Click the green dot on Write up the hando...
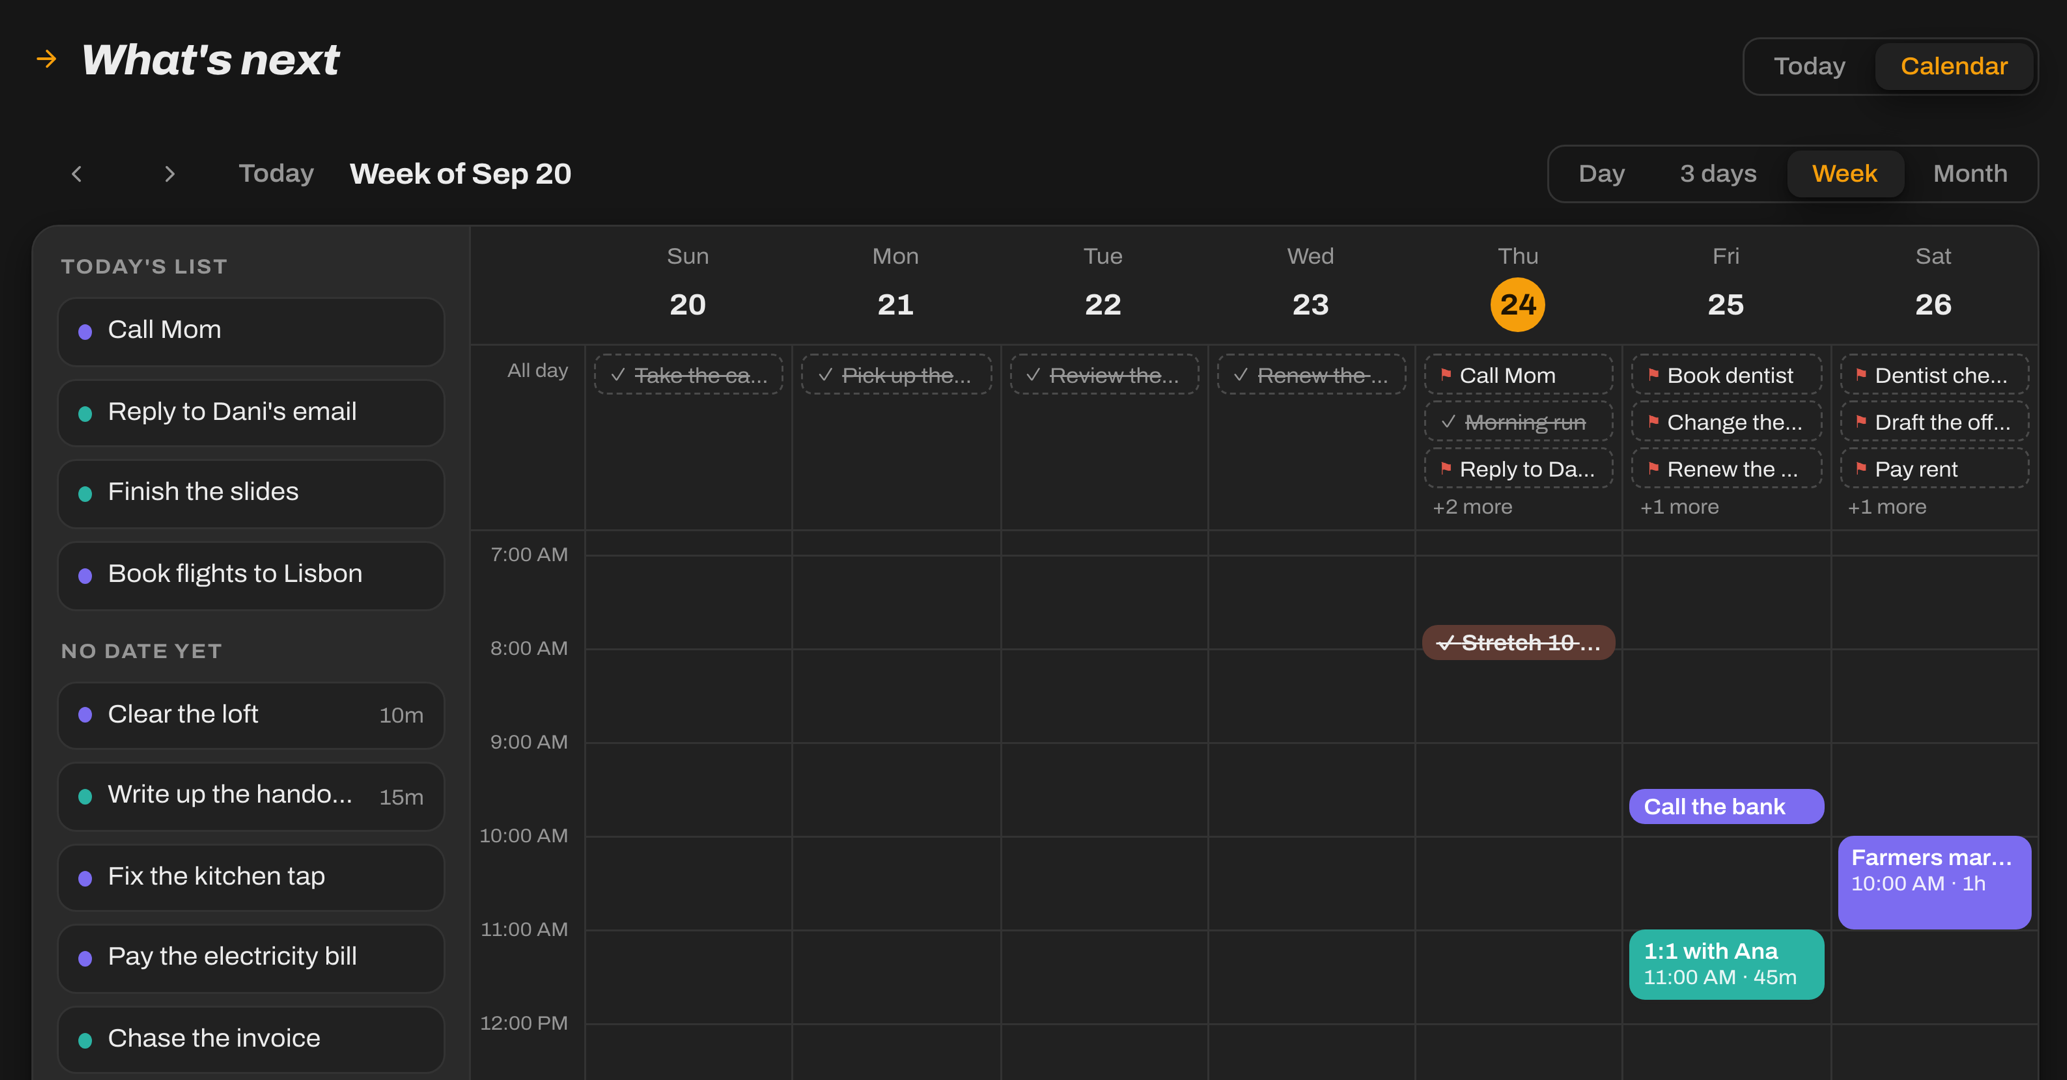The width and height of the screenshot is (2067, 1080). 85,796
